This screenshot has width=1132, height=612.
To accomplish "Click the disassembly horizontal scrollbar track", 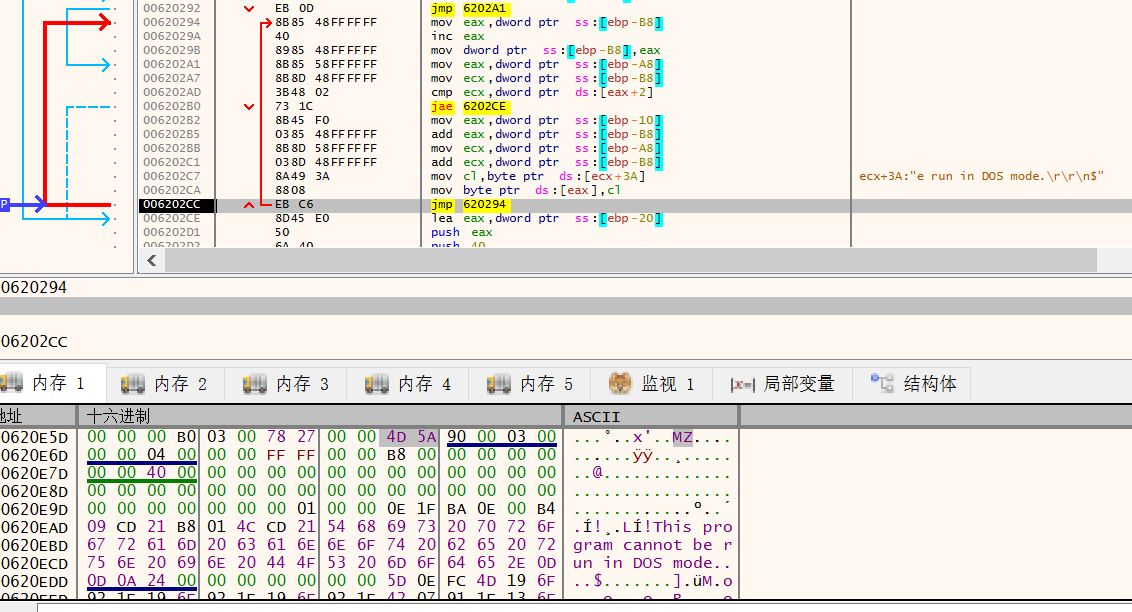I will coord(630,261).
